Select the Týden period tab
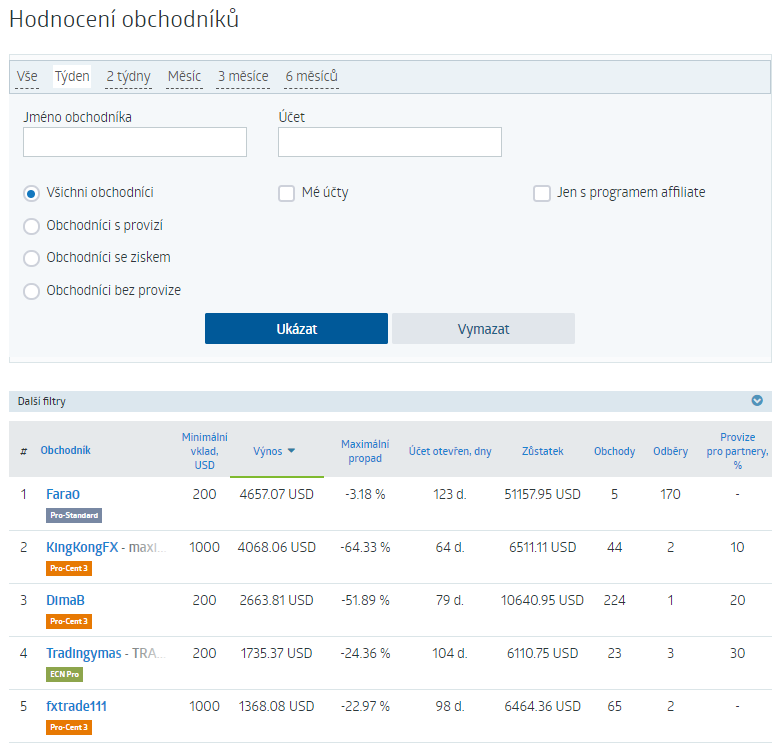Image resolution: width=782 pixels, height=744 pixels. click(72, 76)
